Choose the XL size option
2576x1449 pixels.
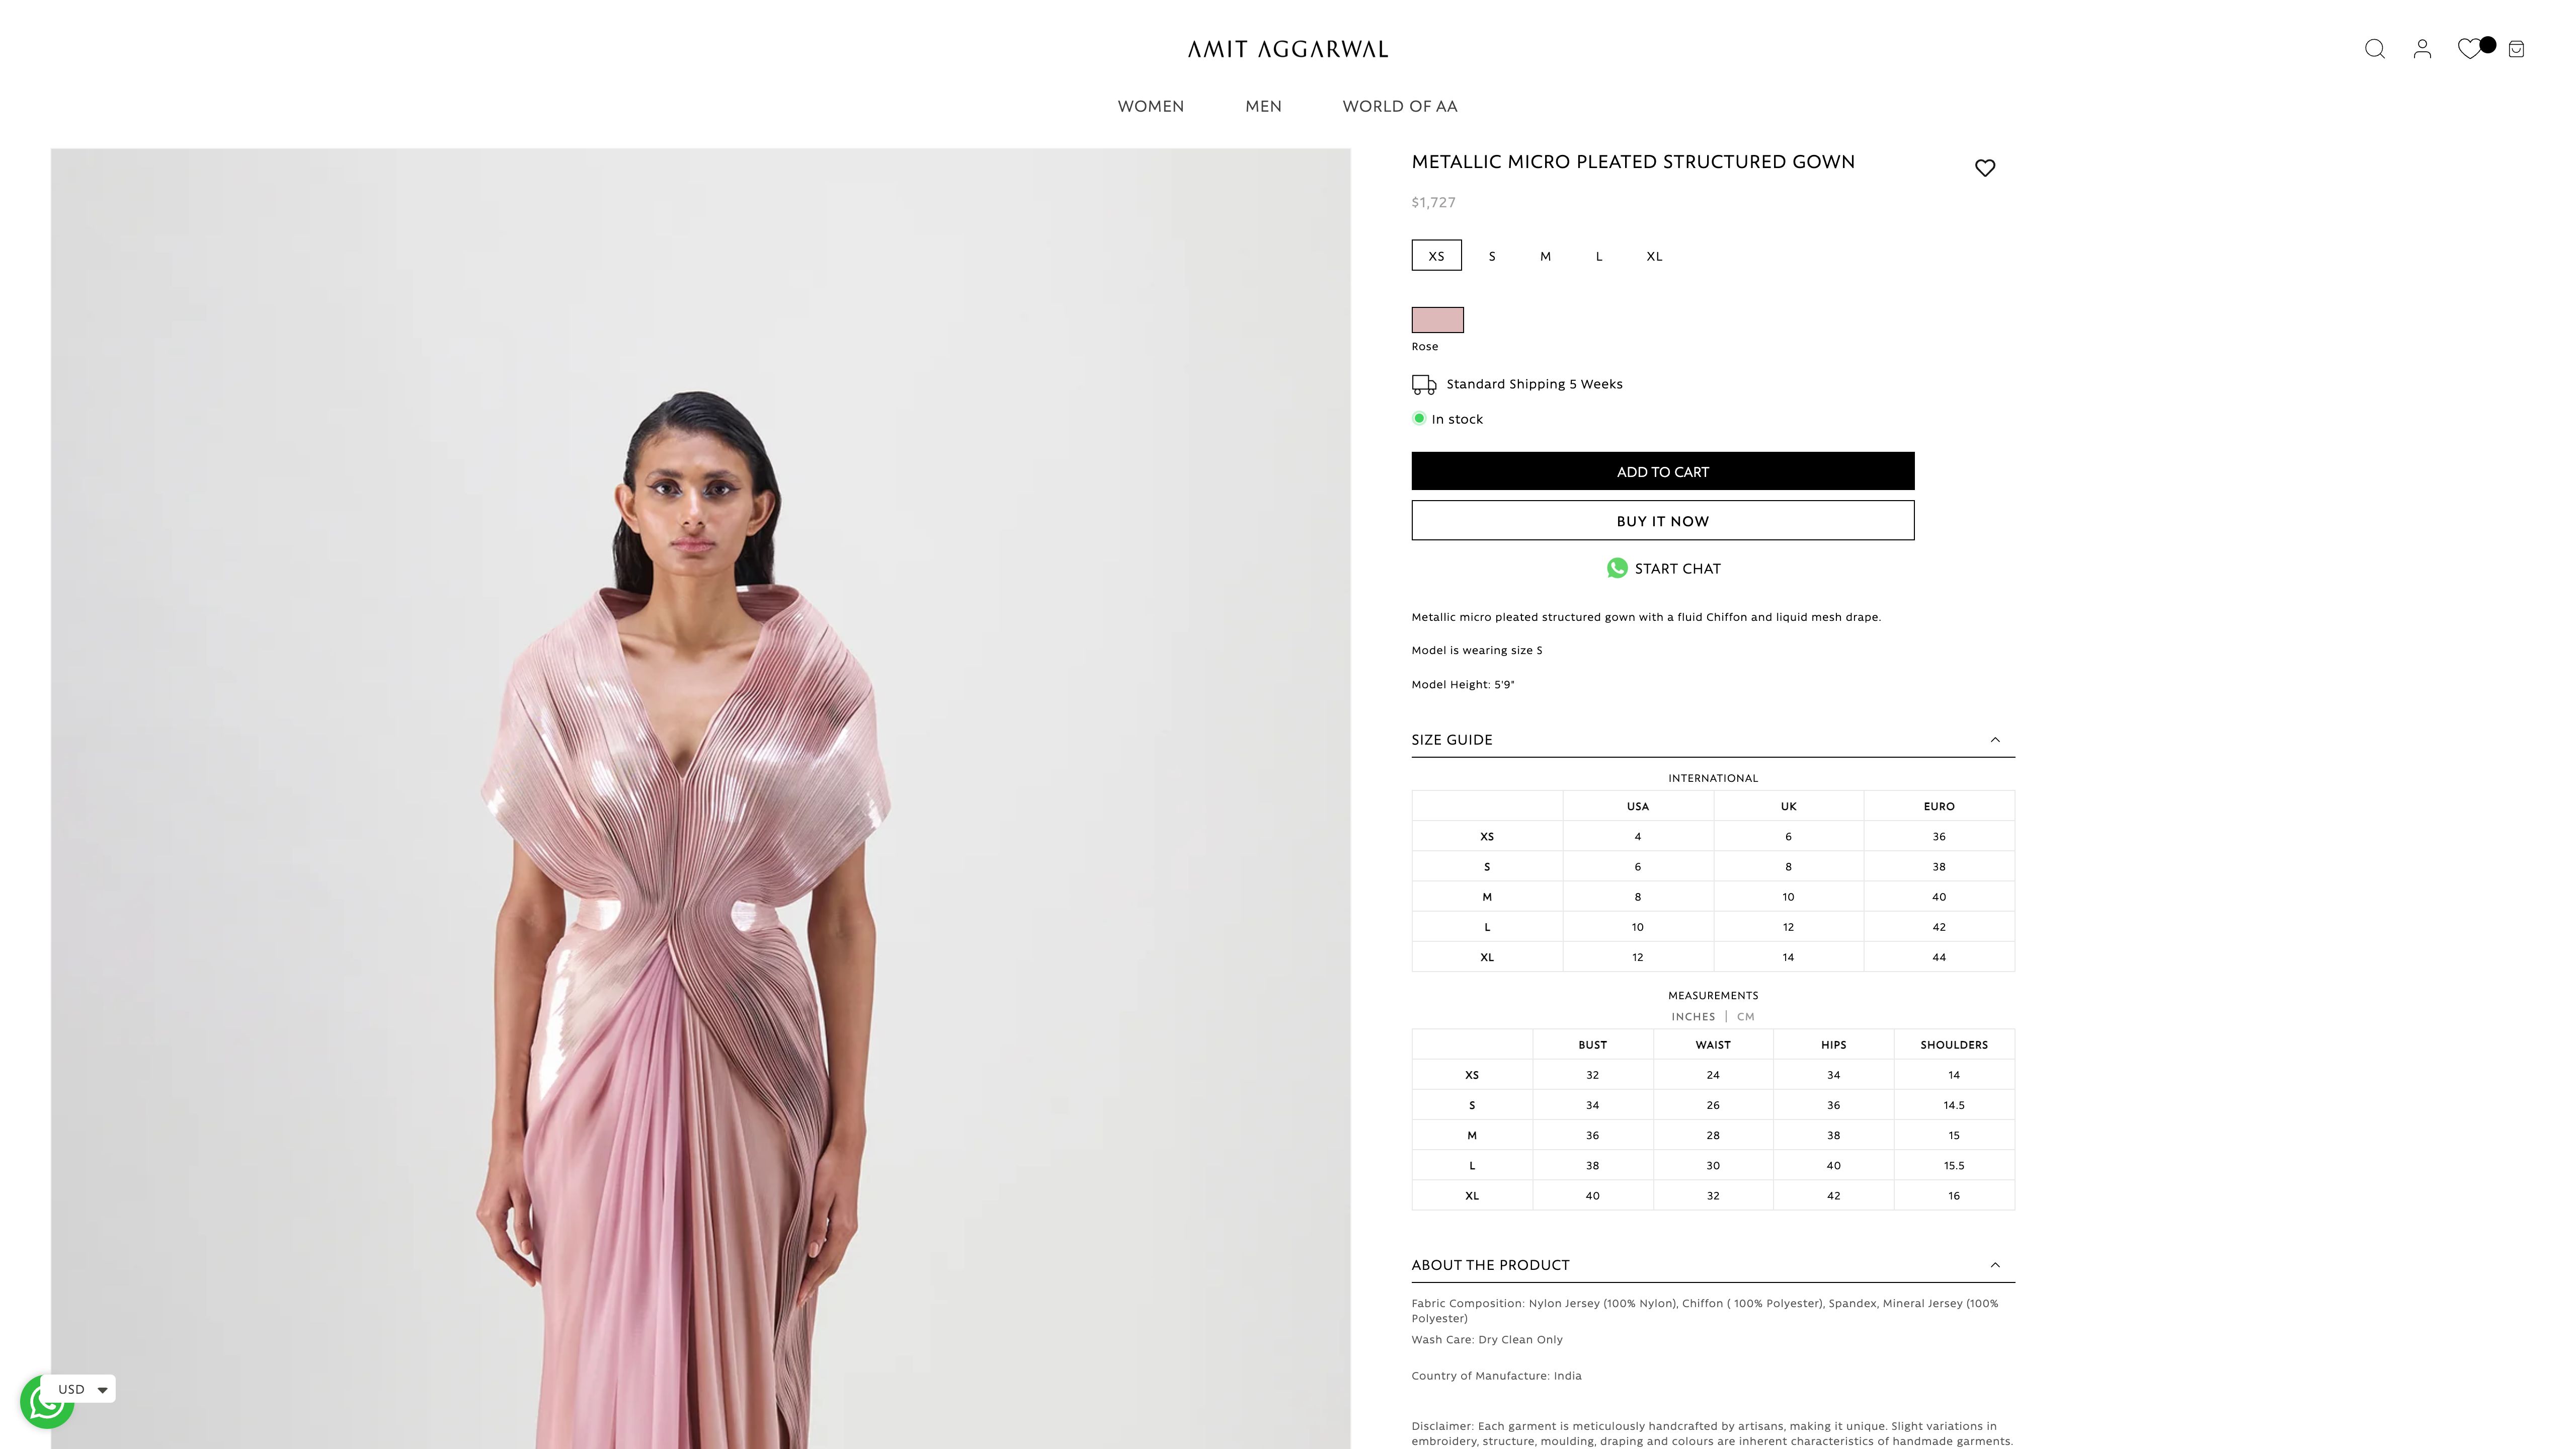pyautogui.click(x=1653, y=256)
